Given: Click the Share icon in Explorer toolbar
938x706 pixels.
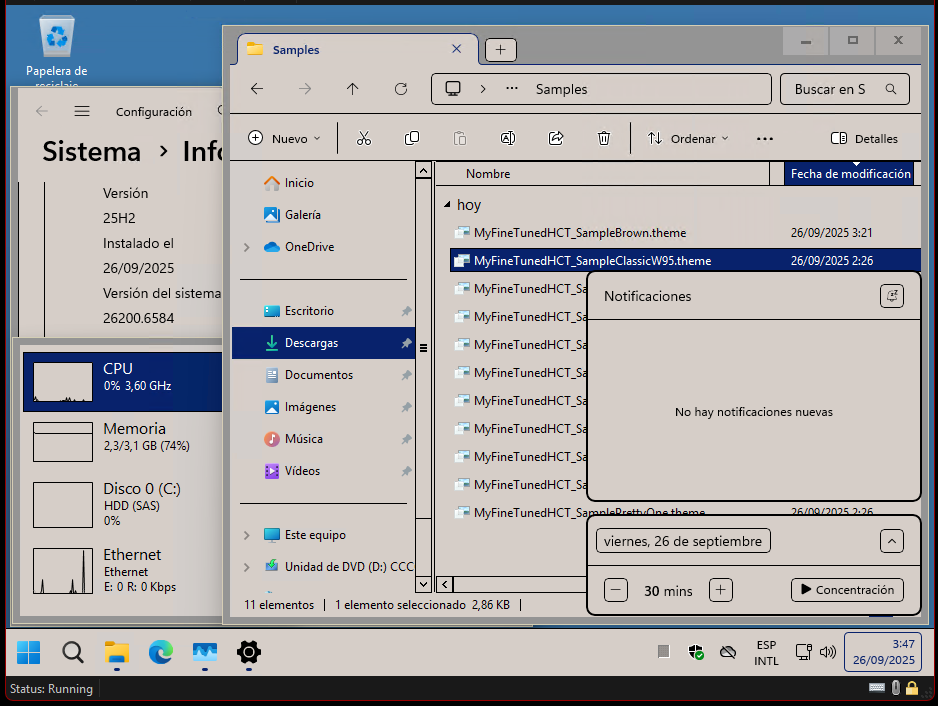Looking at the screenshot, I should (x=556, y=139).
